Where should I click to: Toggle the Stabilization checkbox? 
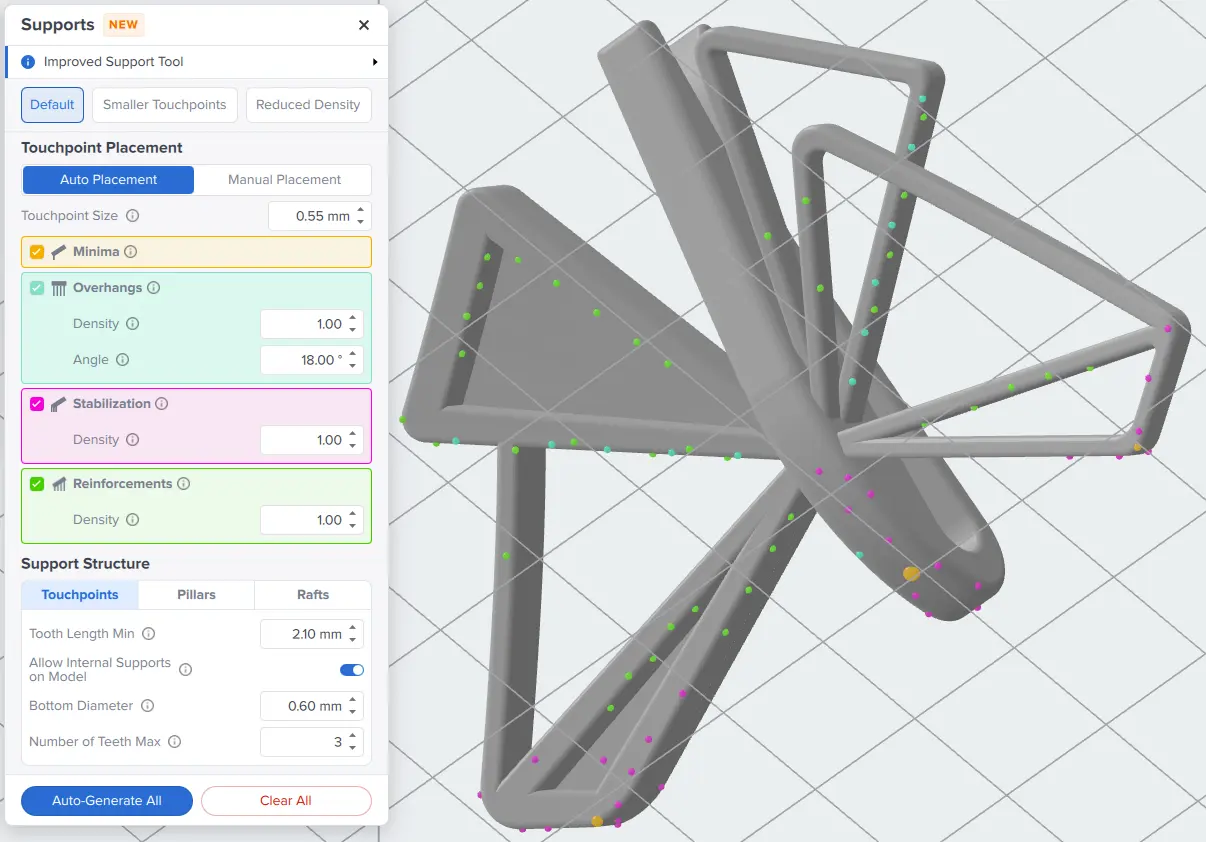pyautogui.click(x=37, y=404)
